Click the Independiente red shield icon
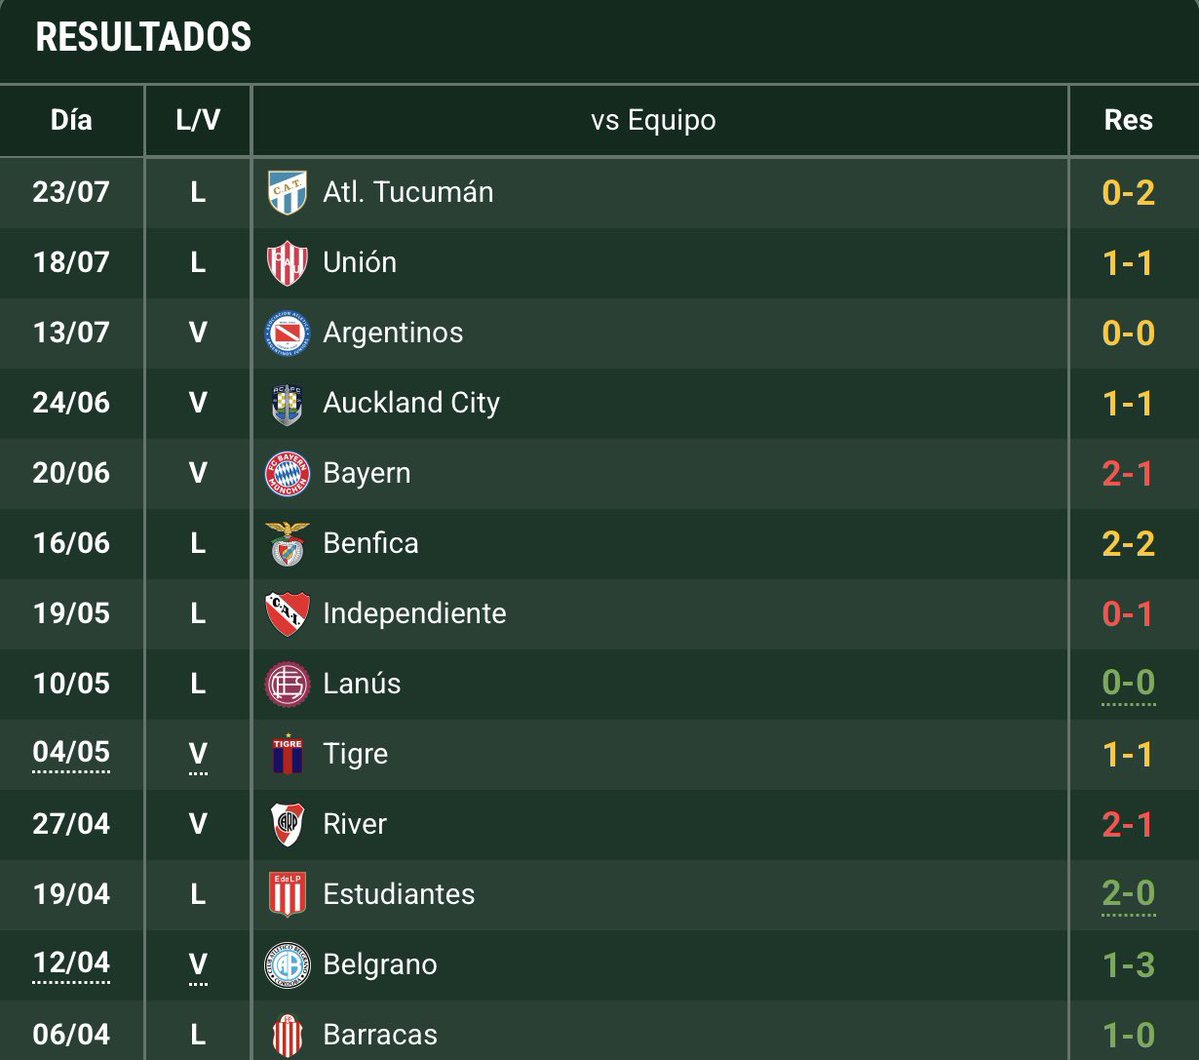Viewport: 1199px width, 1060px height. tap(288, 614)
